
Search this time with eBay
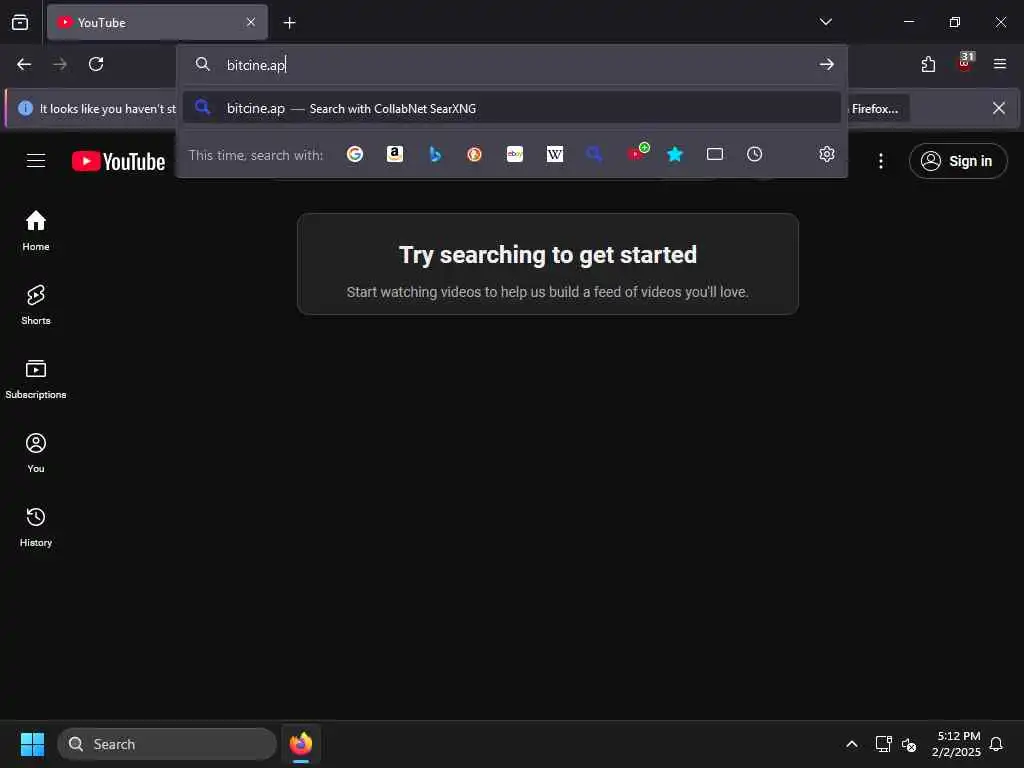click(x=515, y=154)
